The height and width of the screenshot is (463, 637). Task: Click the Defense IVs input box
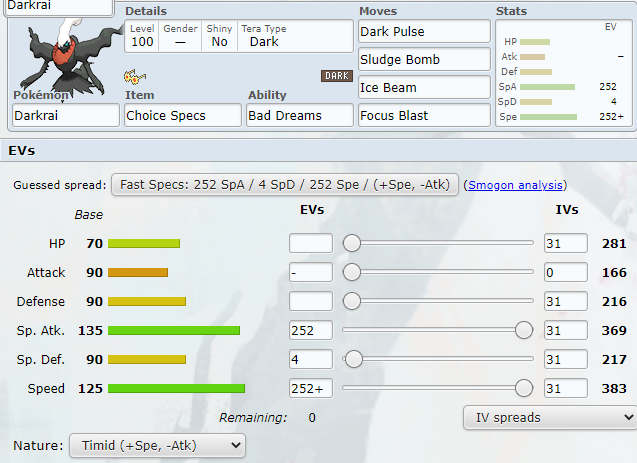click(x=566, y=301)
